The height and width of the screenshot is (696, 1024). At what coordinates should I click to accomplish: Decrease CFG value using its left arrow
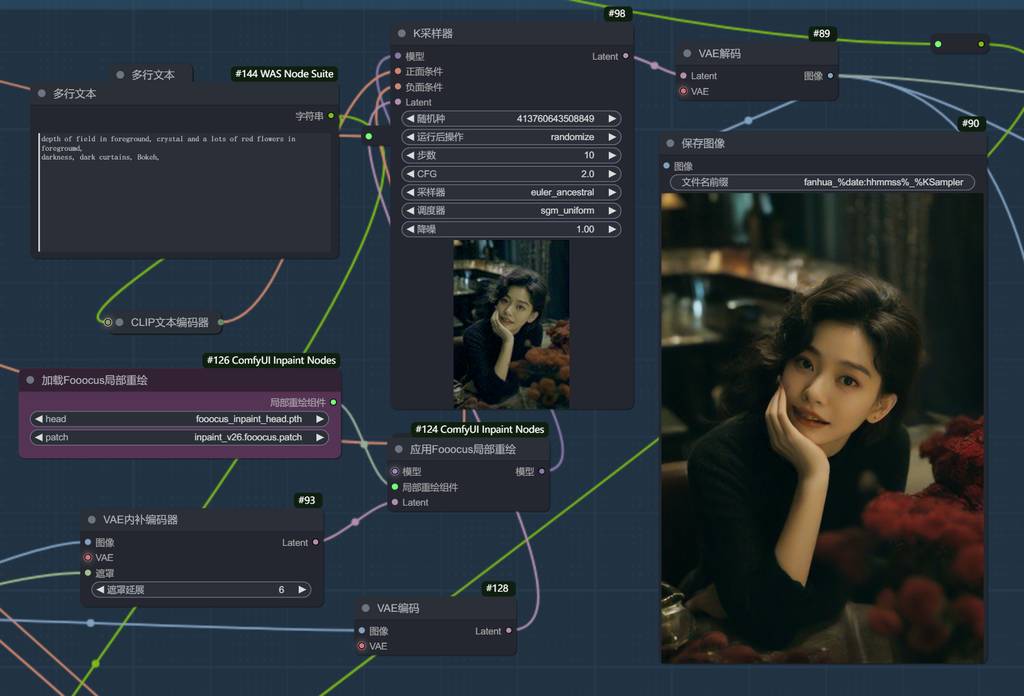410,174
